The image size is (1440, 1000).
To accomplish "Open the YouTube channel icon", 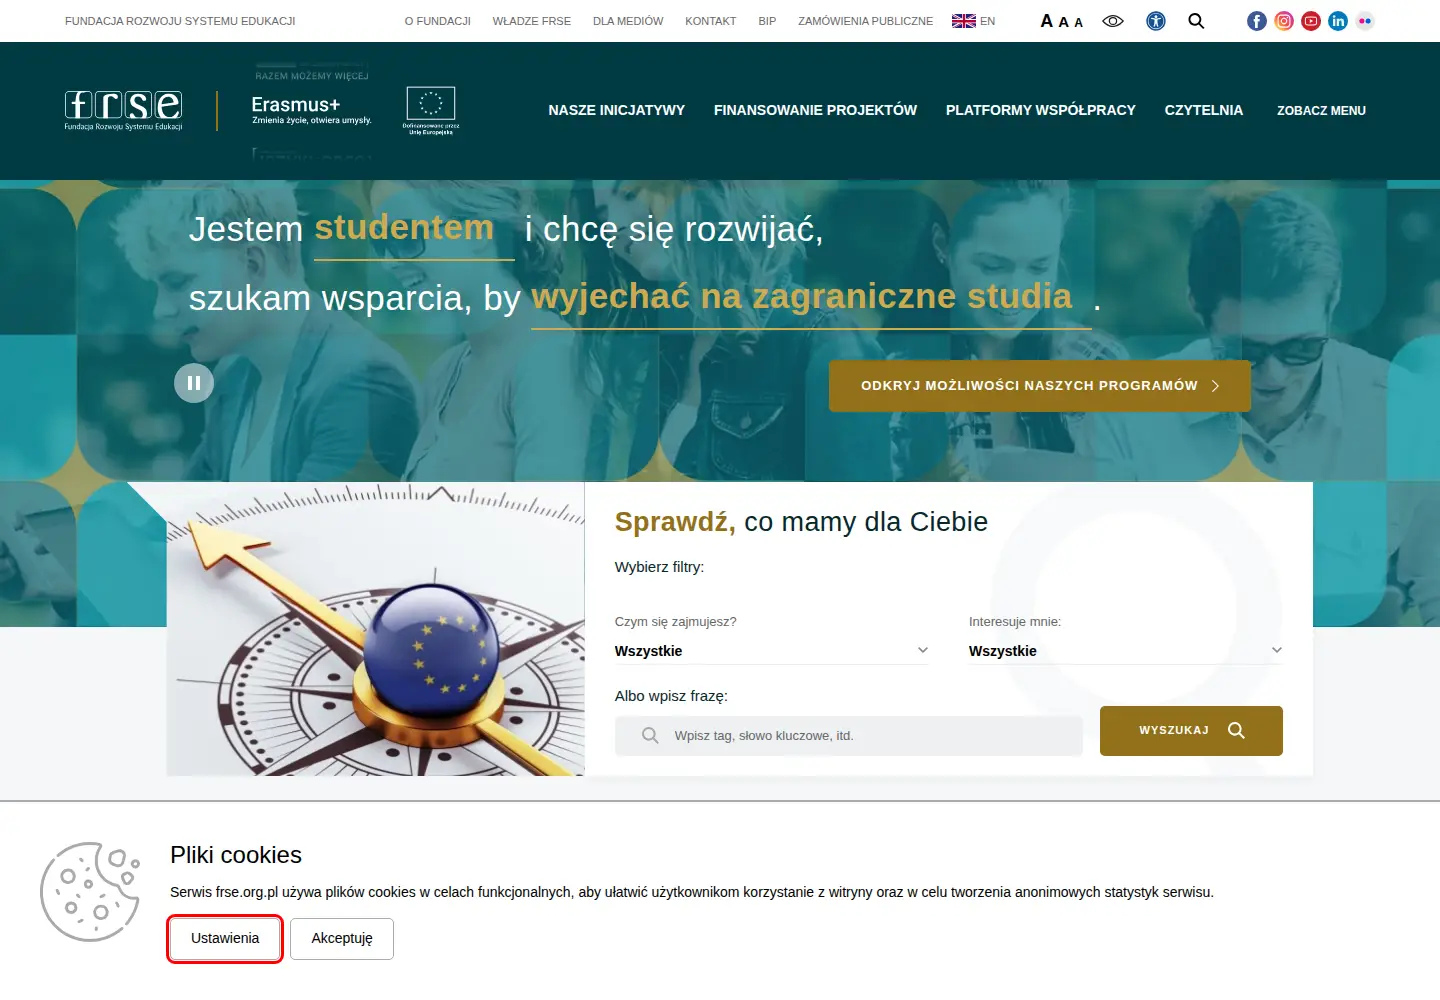I will (x=1311, y=21).
